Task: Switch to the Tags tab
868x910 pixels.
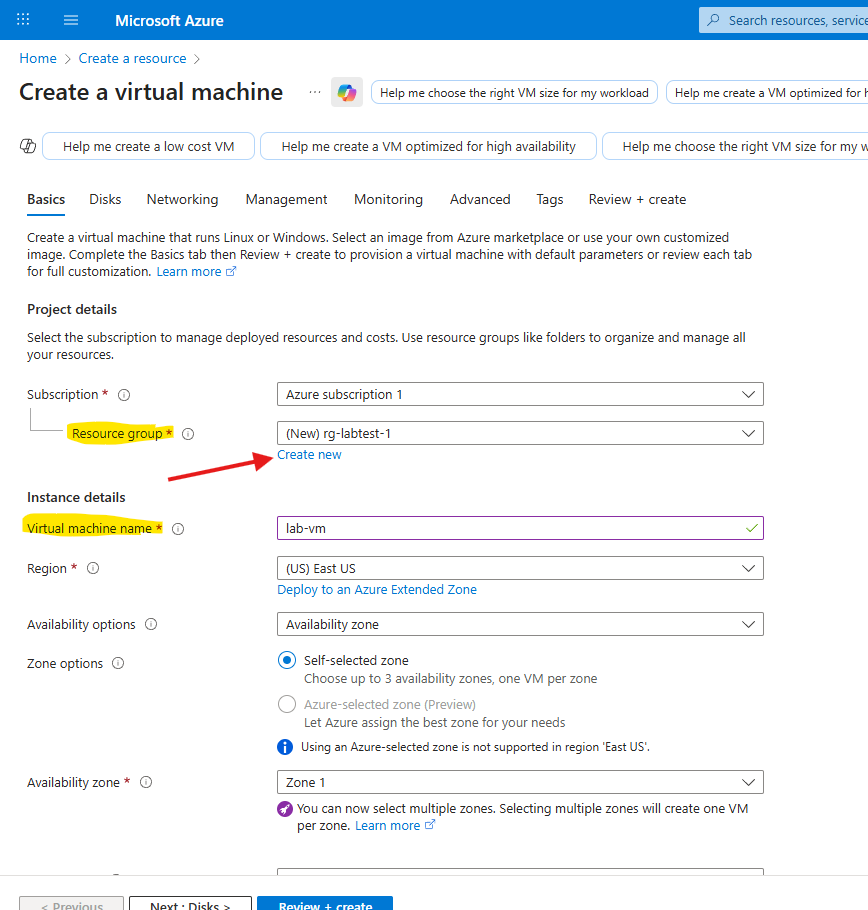Action: click(x=549, y=200)
